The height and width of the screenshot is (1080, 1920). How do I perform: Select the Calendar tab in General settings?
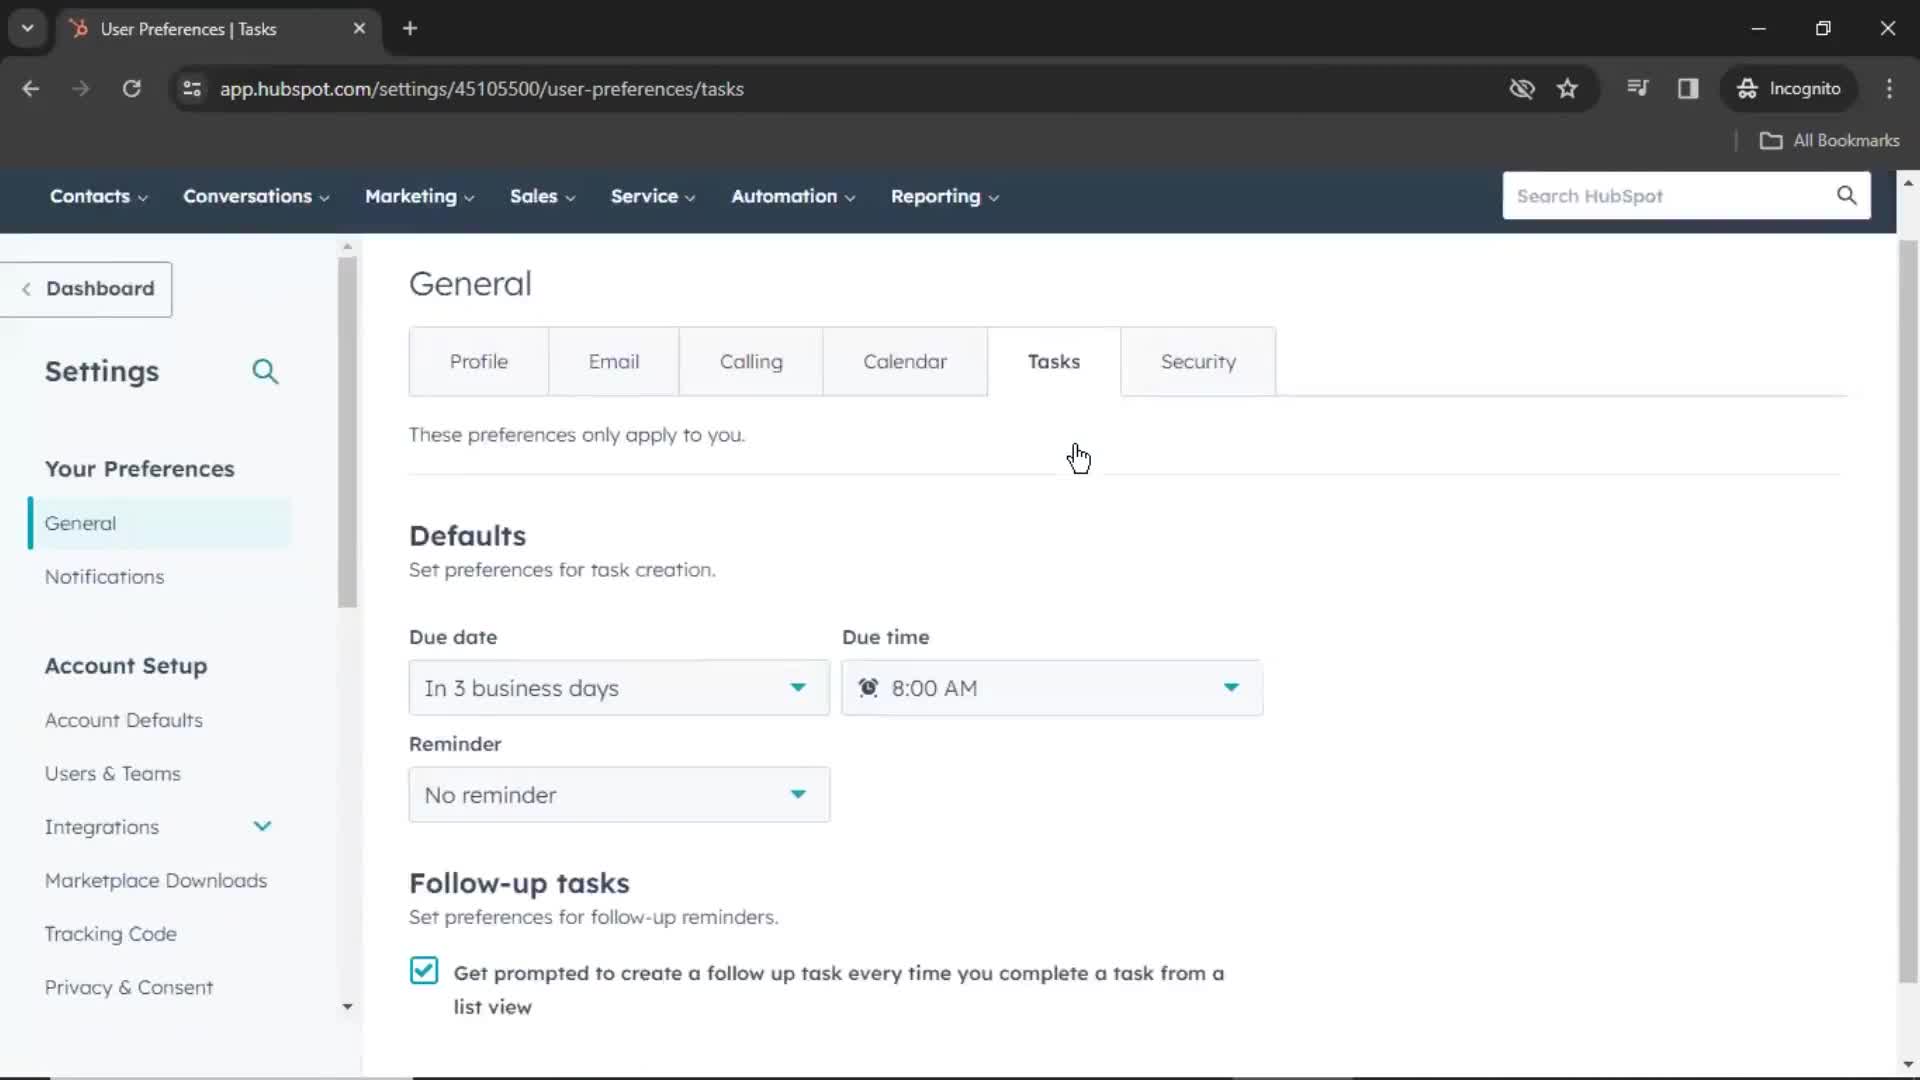(x=905, y=361)
